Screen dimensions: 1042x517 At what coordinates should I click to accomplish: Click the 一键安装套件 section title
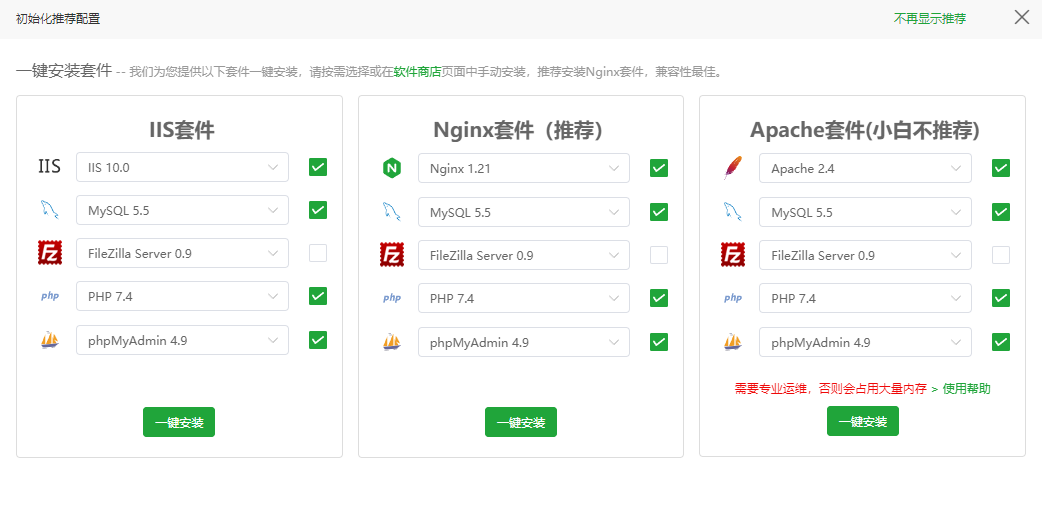64,71
